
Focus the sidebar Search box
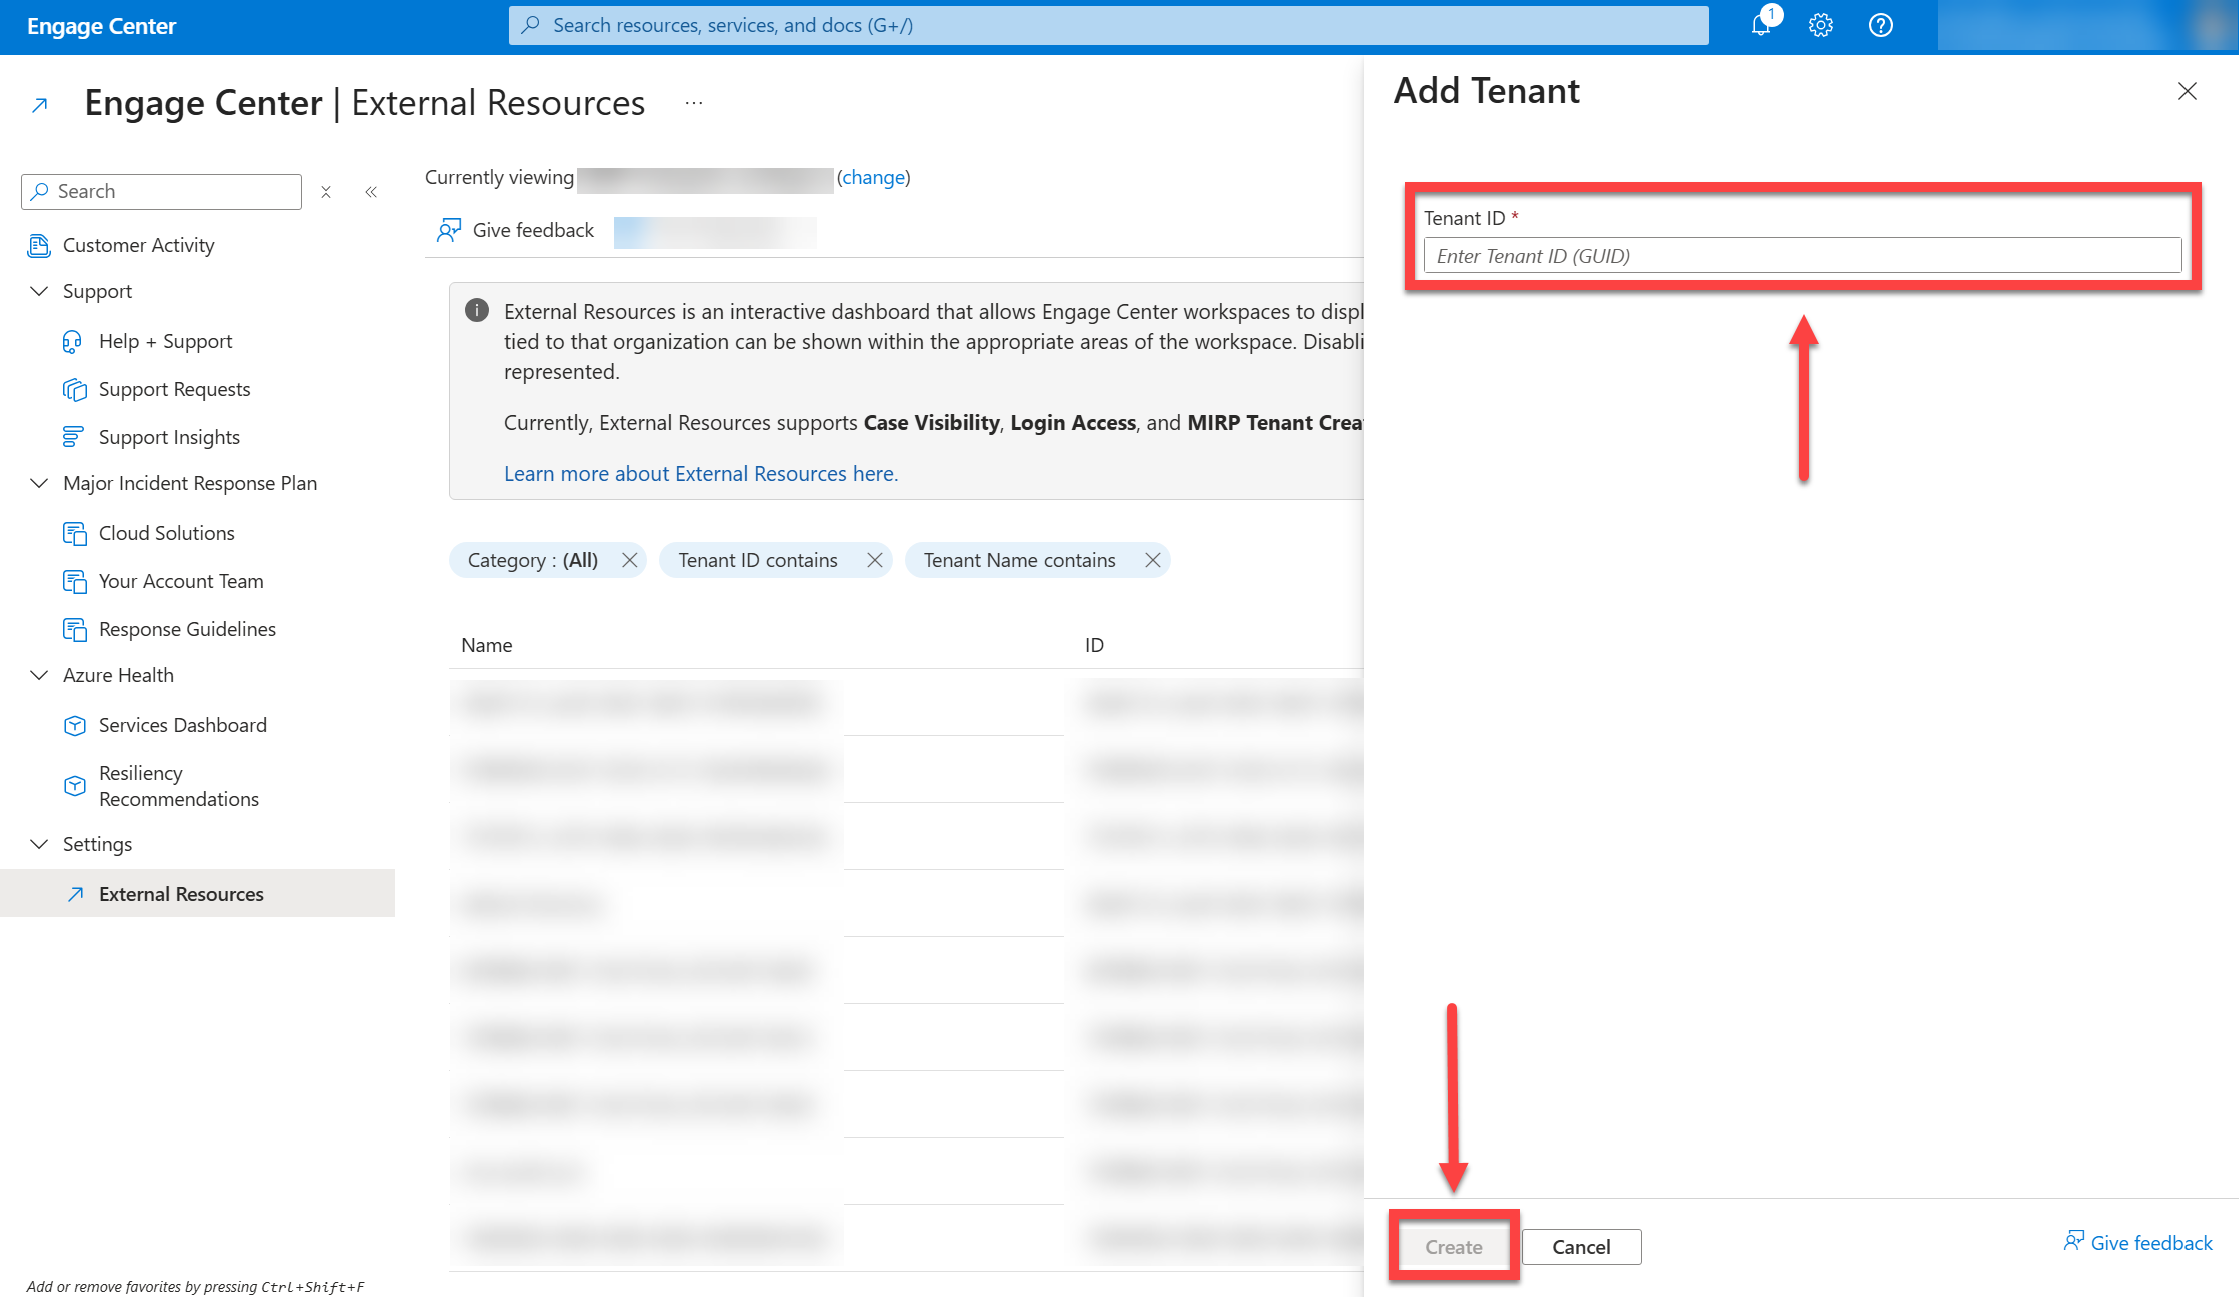tap(162, 192)
